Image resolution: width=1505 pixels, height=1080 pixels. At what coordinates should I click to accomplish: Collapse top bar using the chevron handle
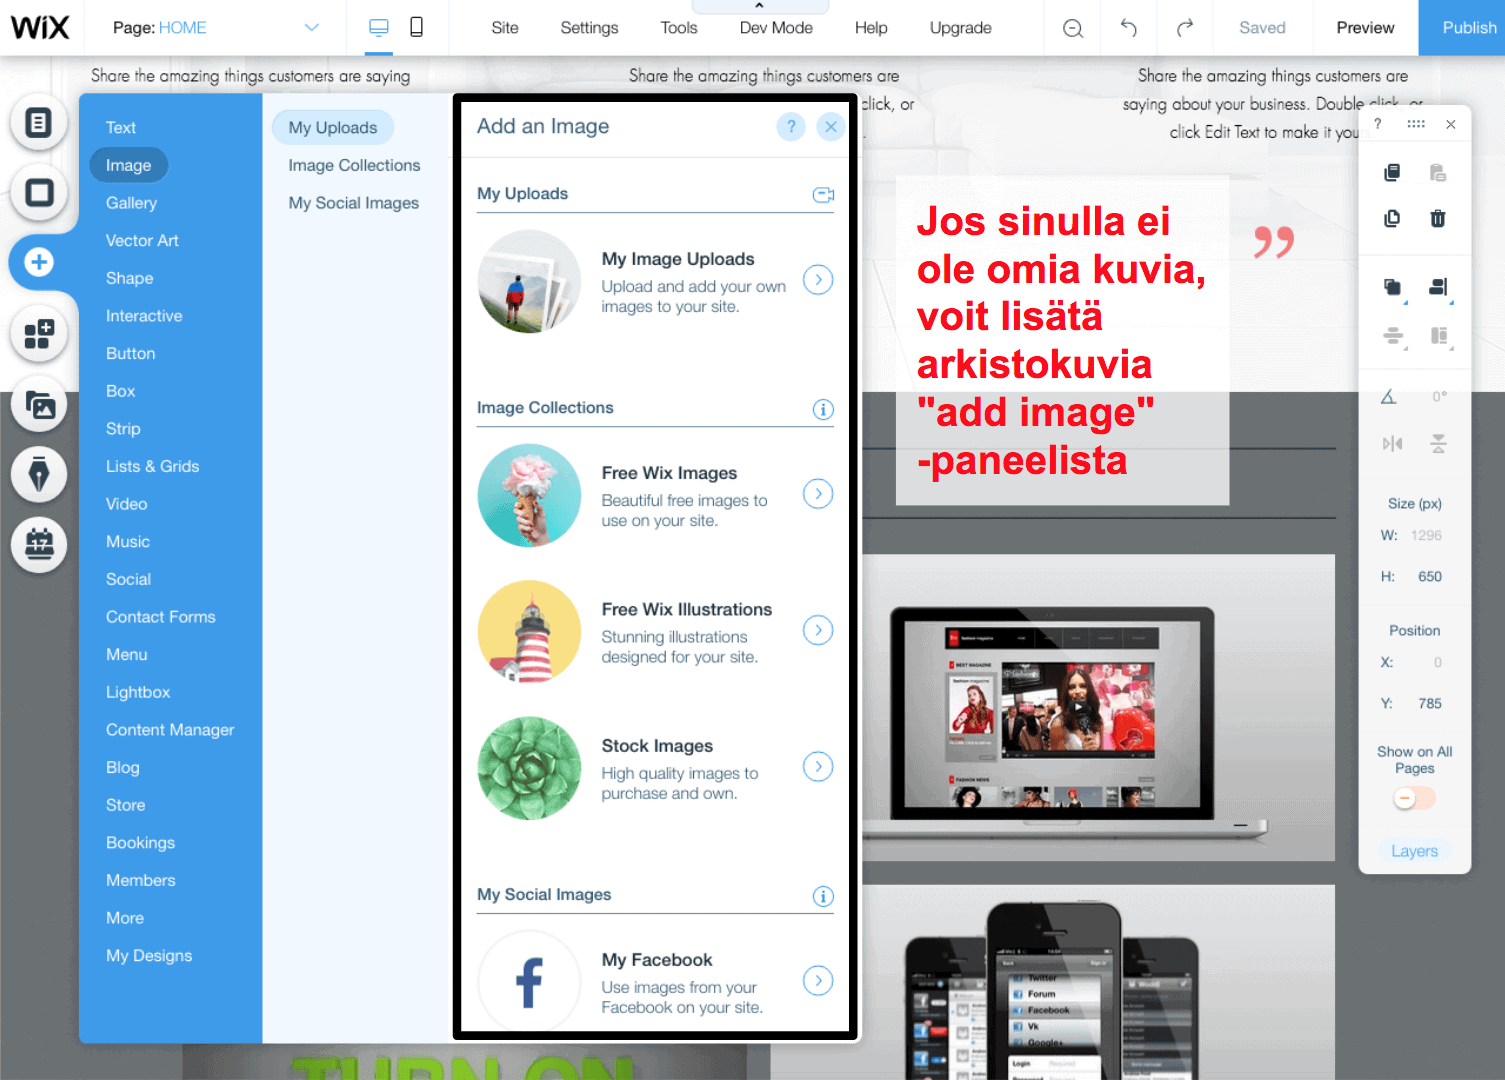(x=759, y=6)
